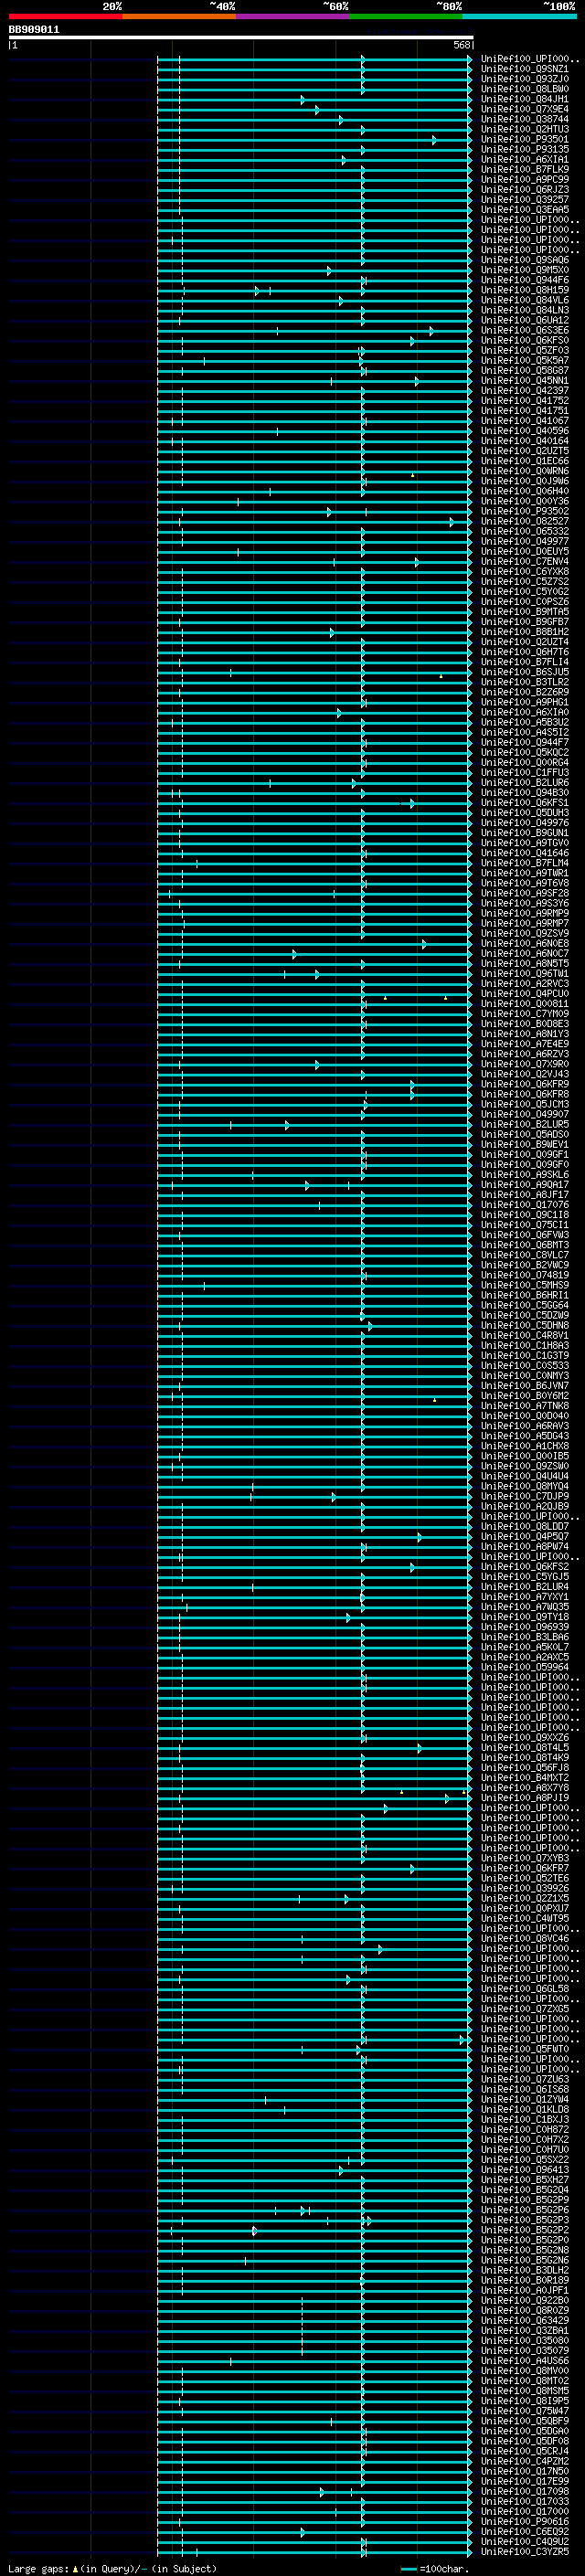Select hit UniRef100_Q93ZJ0
The height and width of the screenshot is (2576, 585).
tap(525, 79)
